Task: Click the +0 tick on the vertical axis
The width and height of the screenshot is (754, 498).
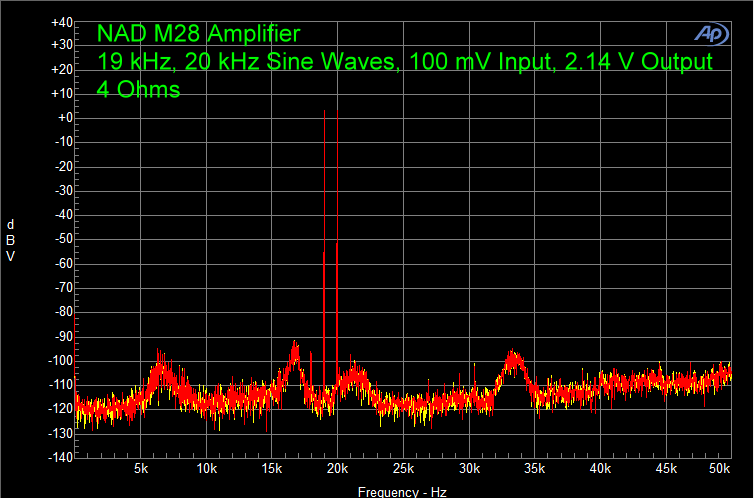Action: click(x=64, y=118)
